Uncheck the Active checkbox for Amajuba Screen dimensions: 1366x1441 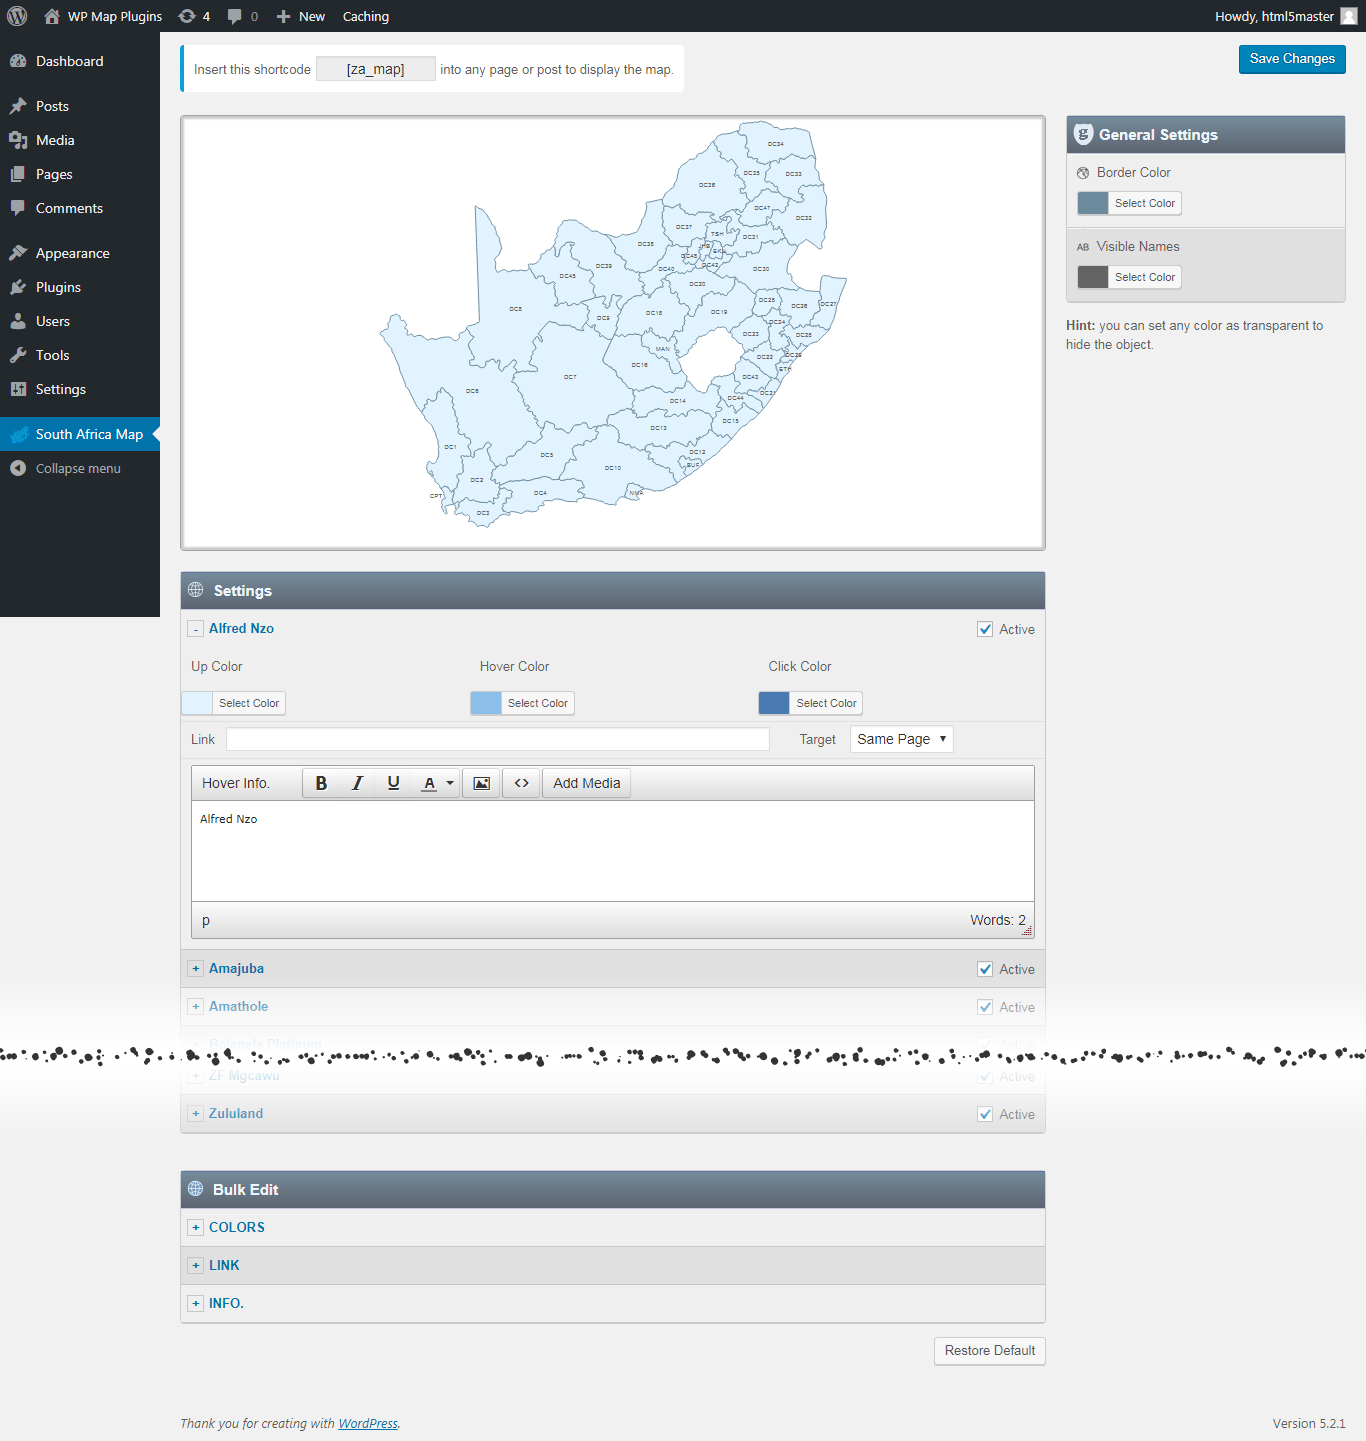click(x=985, y=969)
